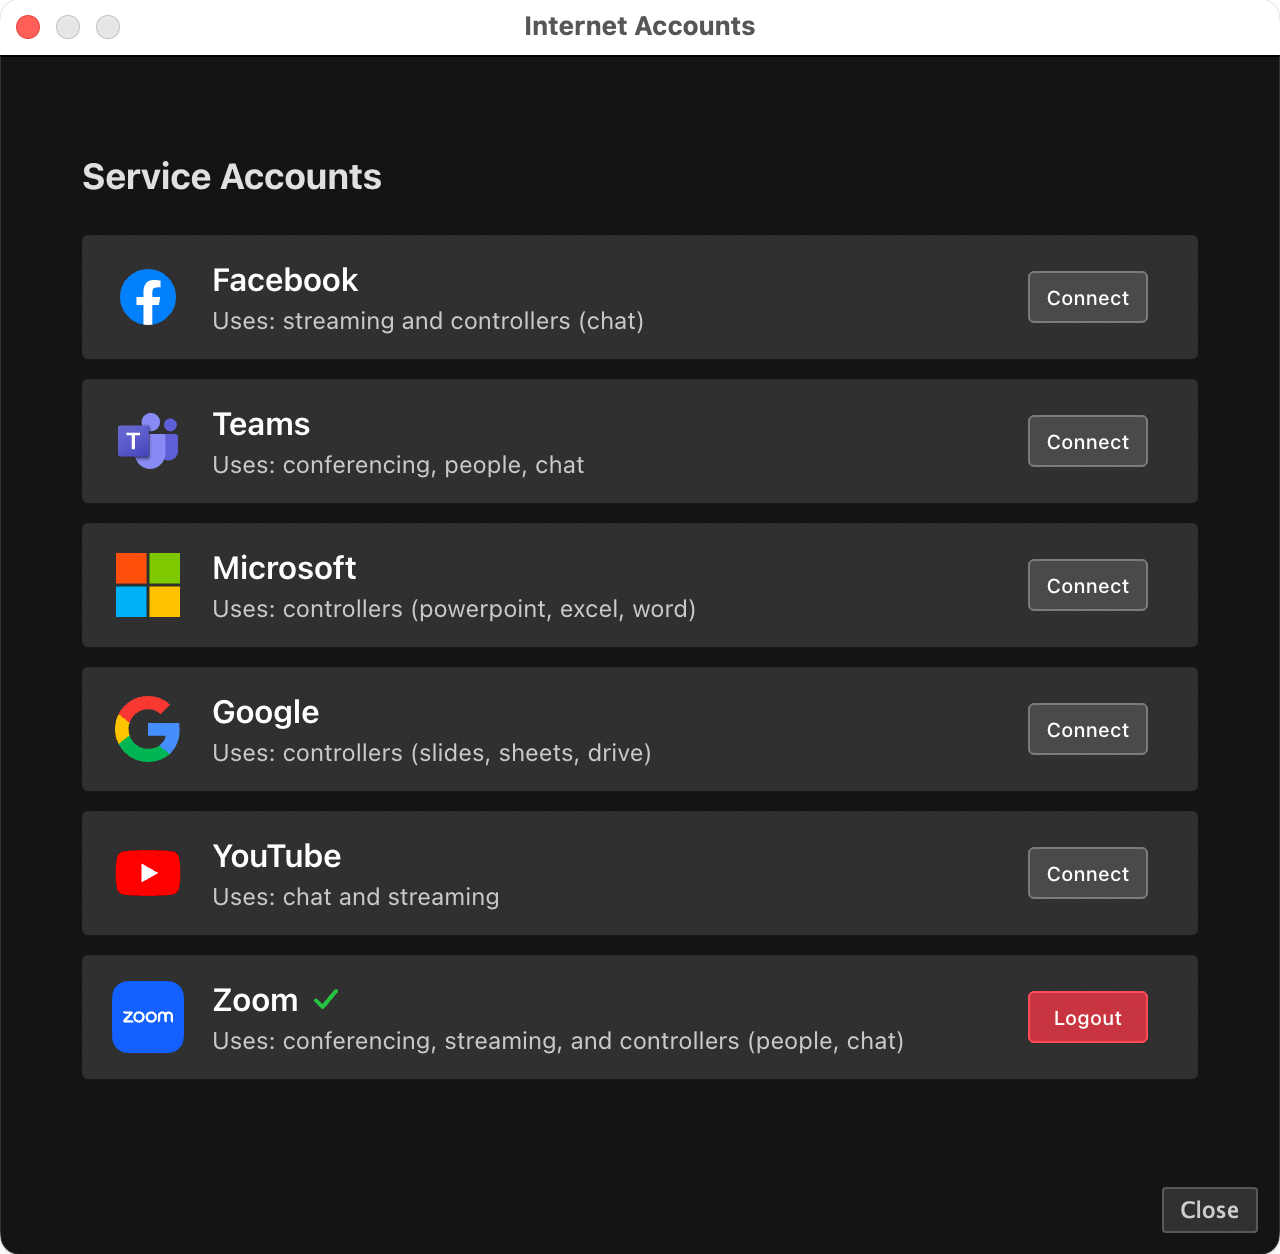Connect the Google account
1280x1254 pixels.
point(1087,729)
